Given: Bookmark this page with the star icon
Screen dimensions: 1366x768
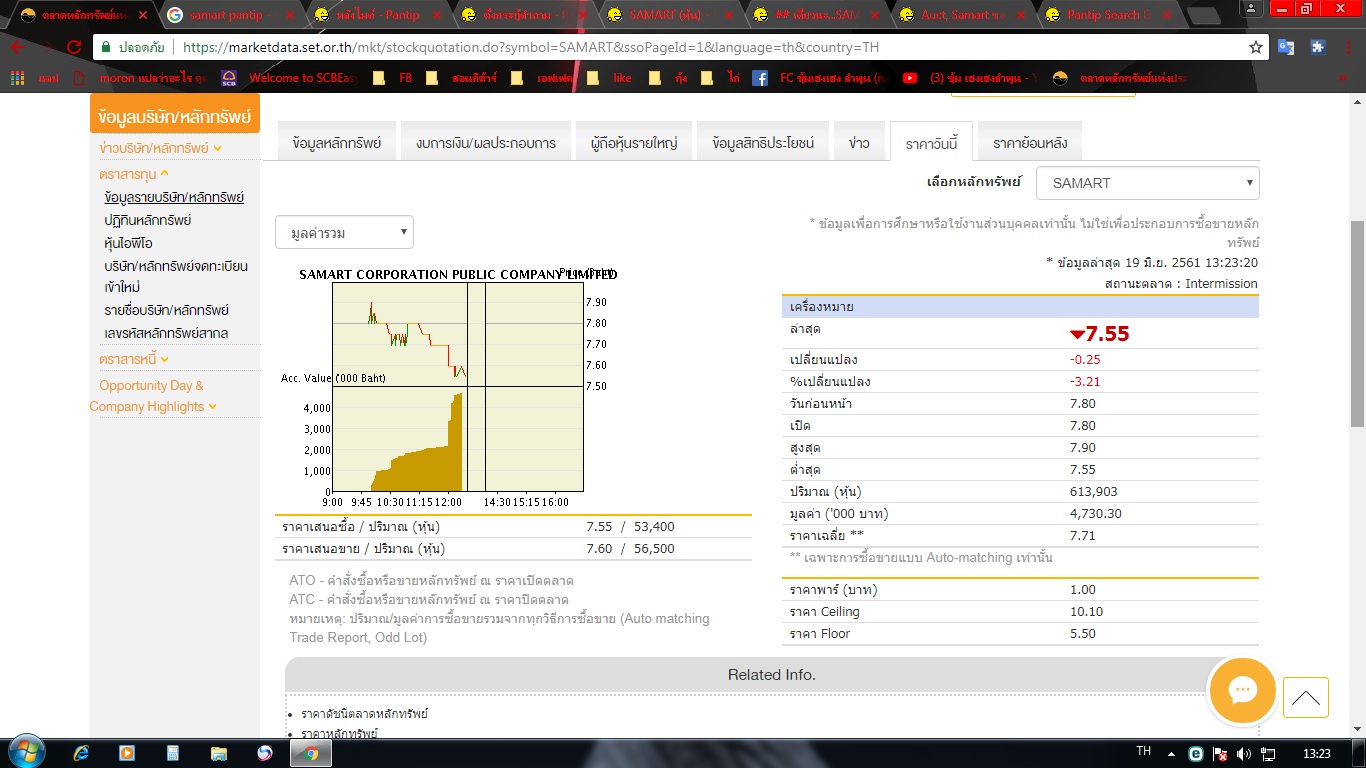Looking at the screenshot, I should coord(1256,47).
